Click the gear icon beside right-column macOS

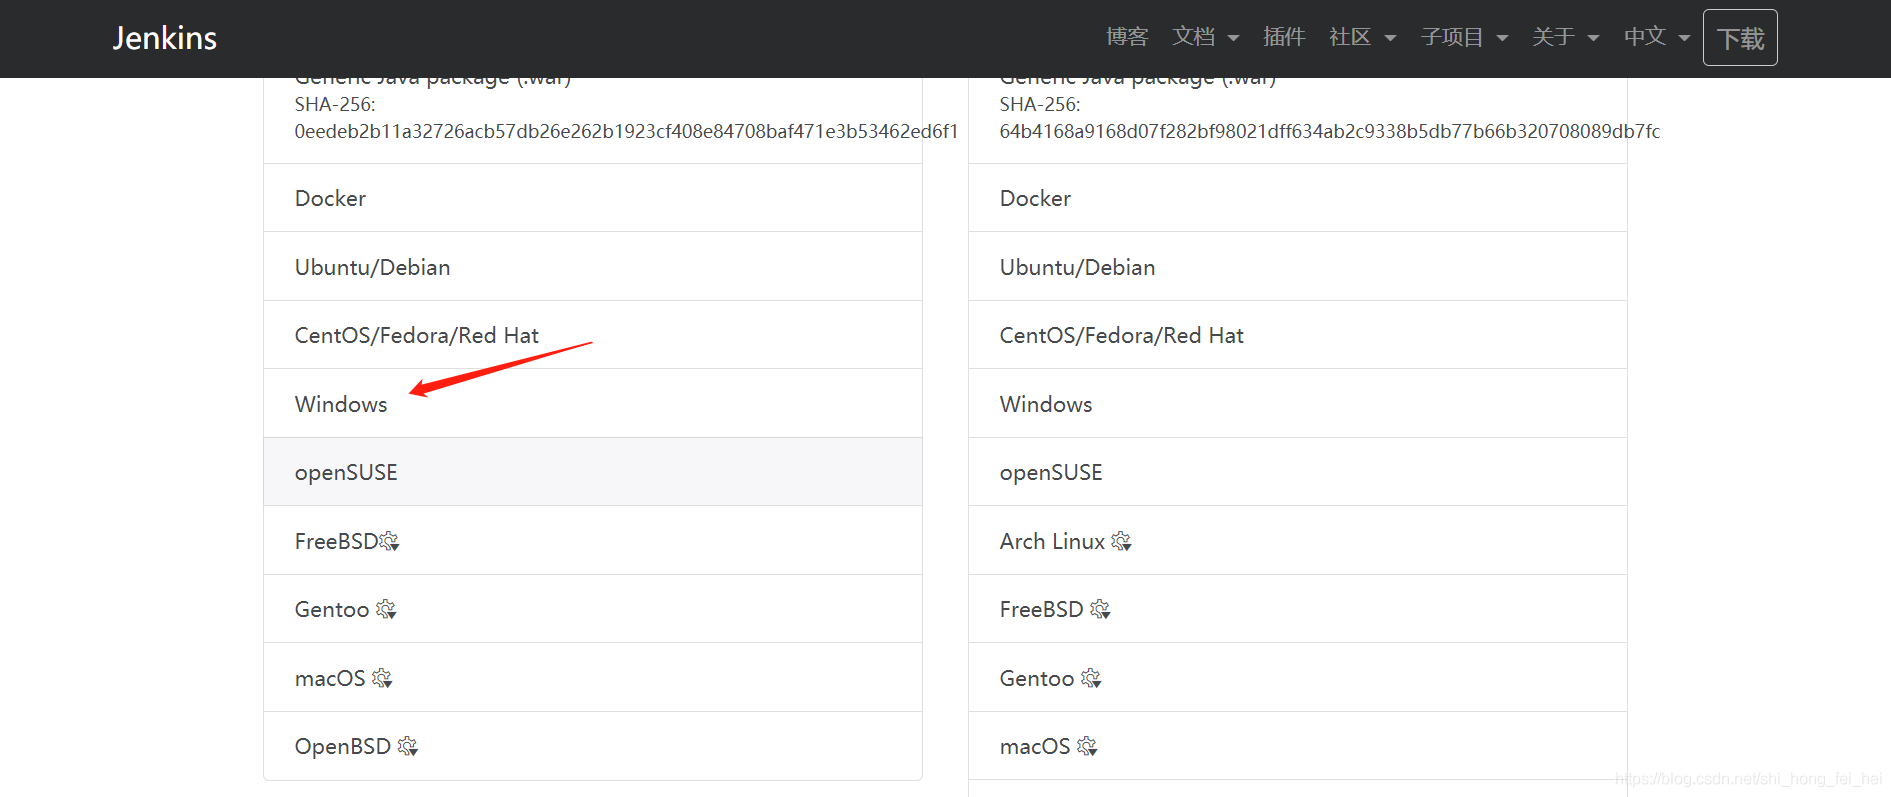pyautogui.click(x=1087, y=746)
